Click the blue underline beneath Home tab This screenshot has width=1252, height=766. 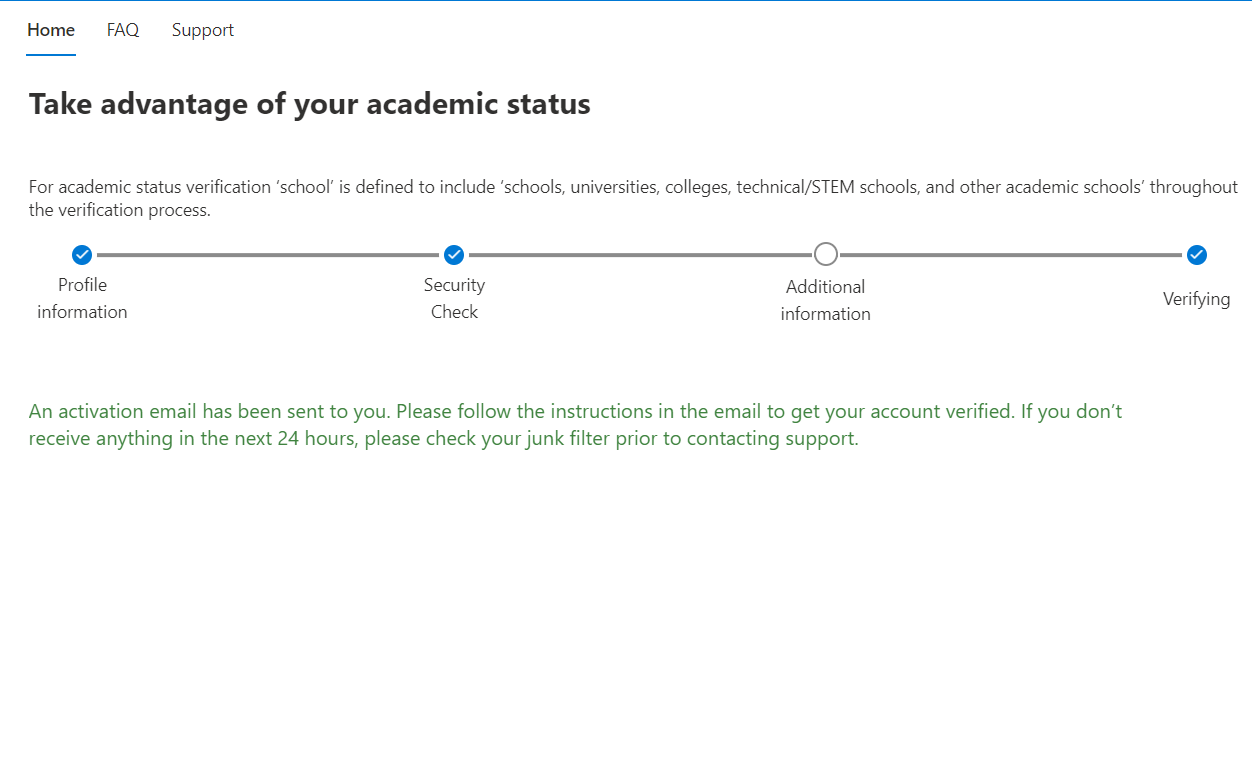[x=51, y=54]
